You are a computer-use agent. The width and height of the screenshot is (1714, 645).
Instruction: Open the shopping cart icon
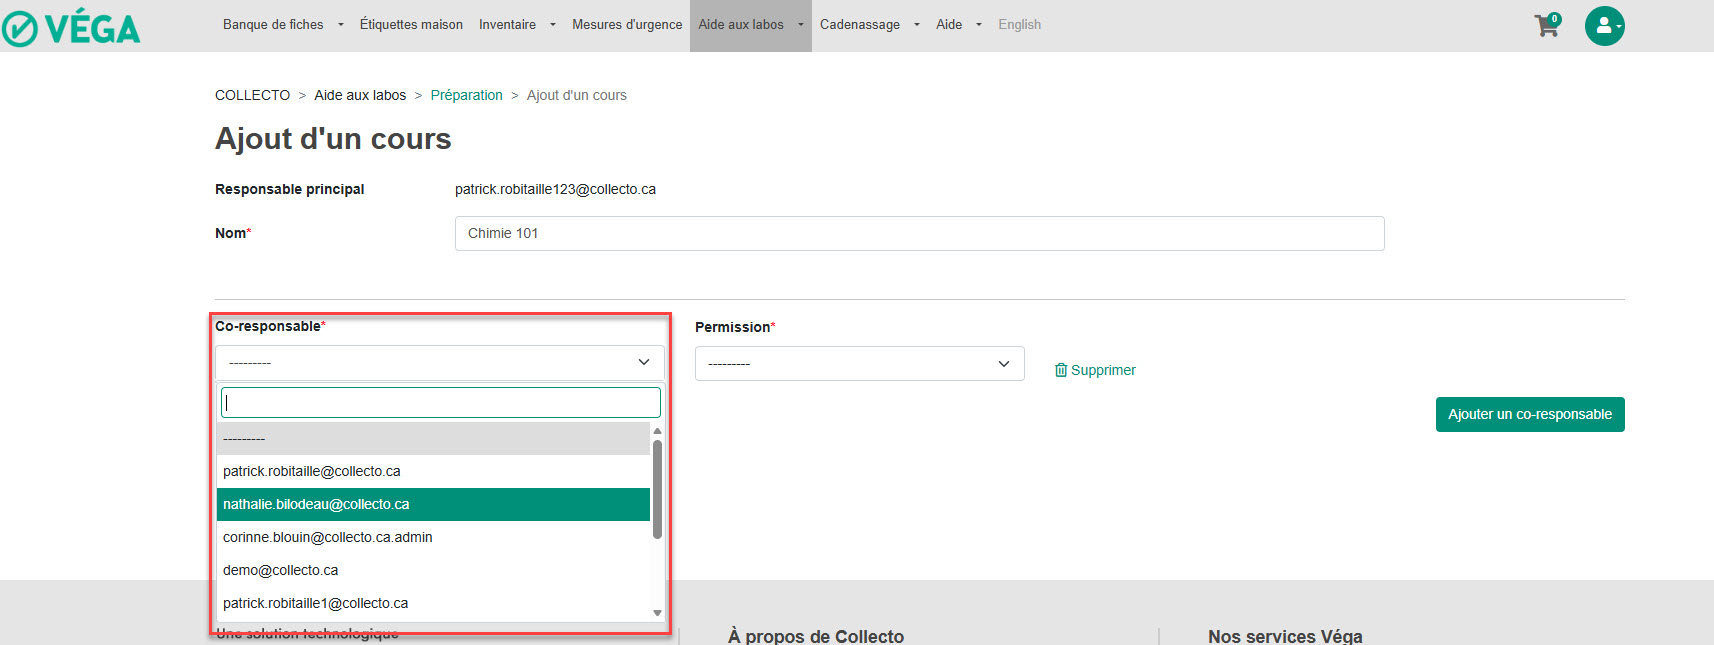tap(1546, 26)
